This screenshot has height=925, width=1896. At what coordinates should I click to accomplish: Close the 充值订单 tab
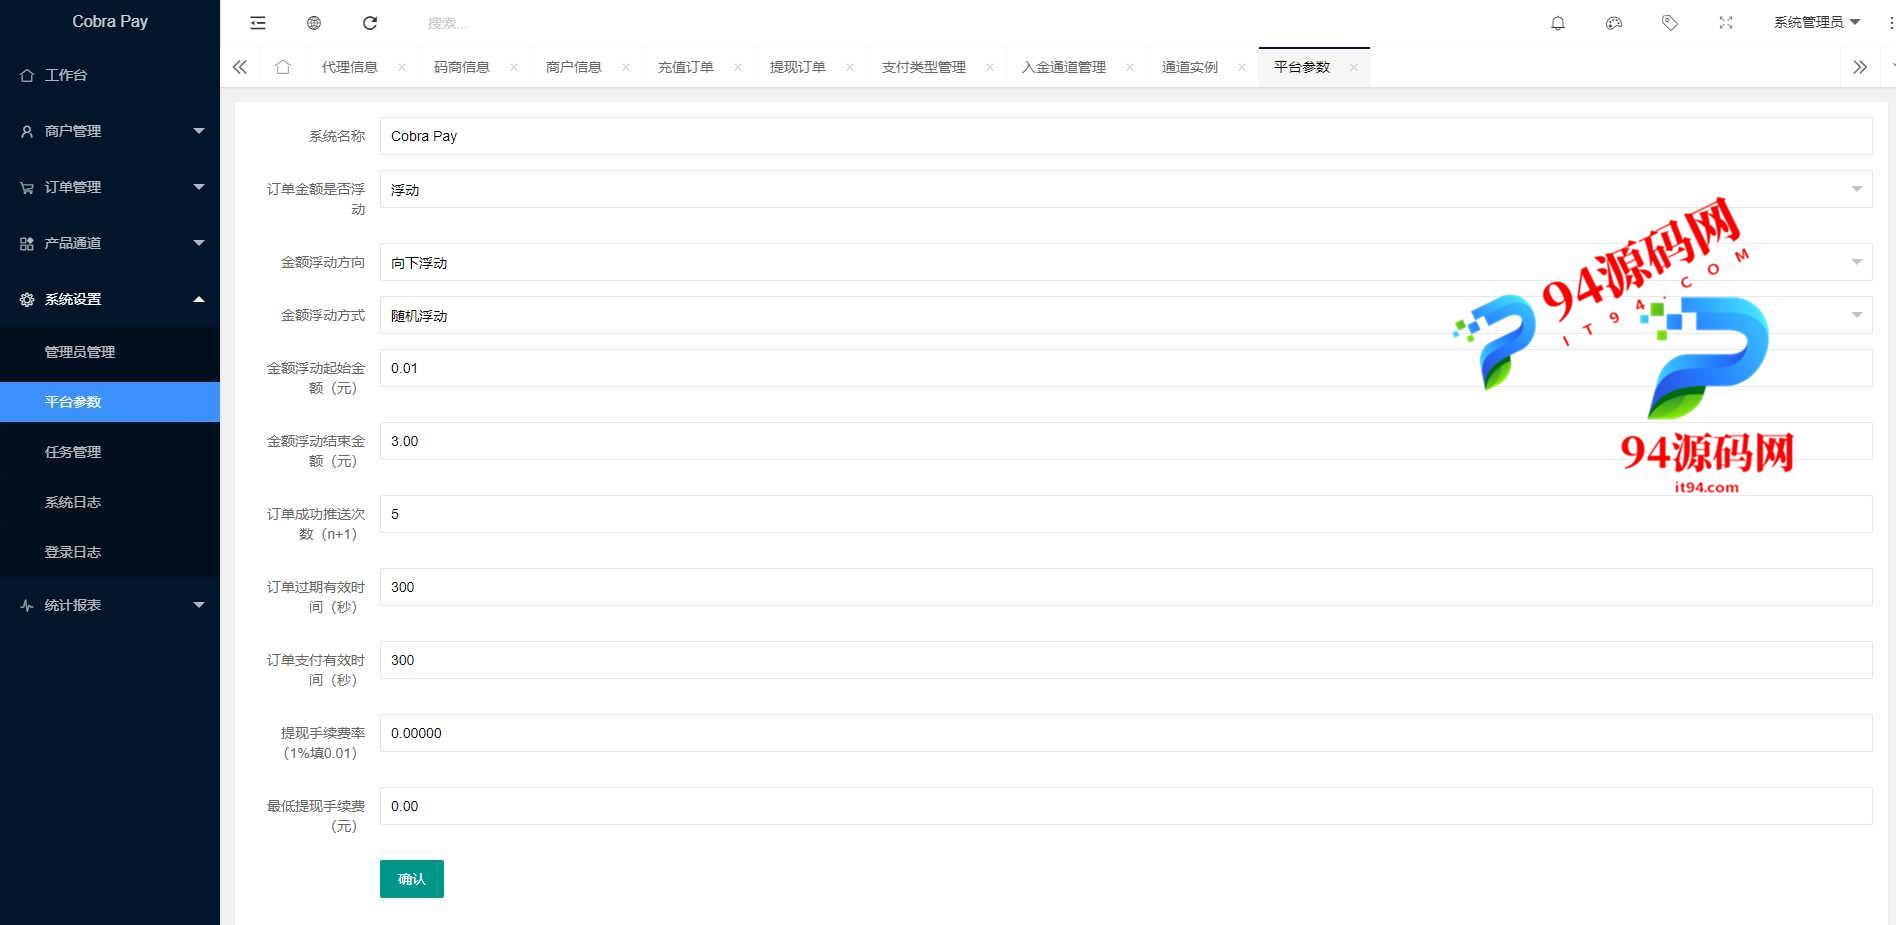tap(738, 67)
